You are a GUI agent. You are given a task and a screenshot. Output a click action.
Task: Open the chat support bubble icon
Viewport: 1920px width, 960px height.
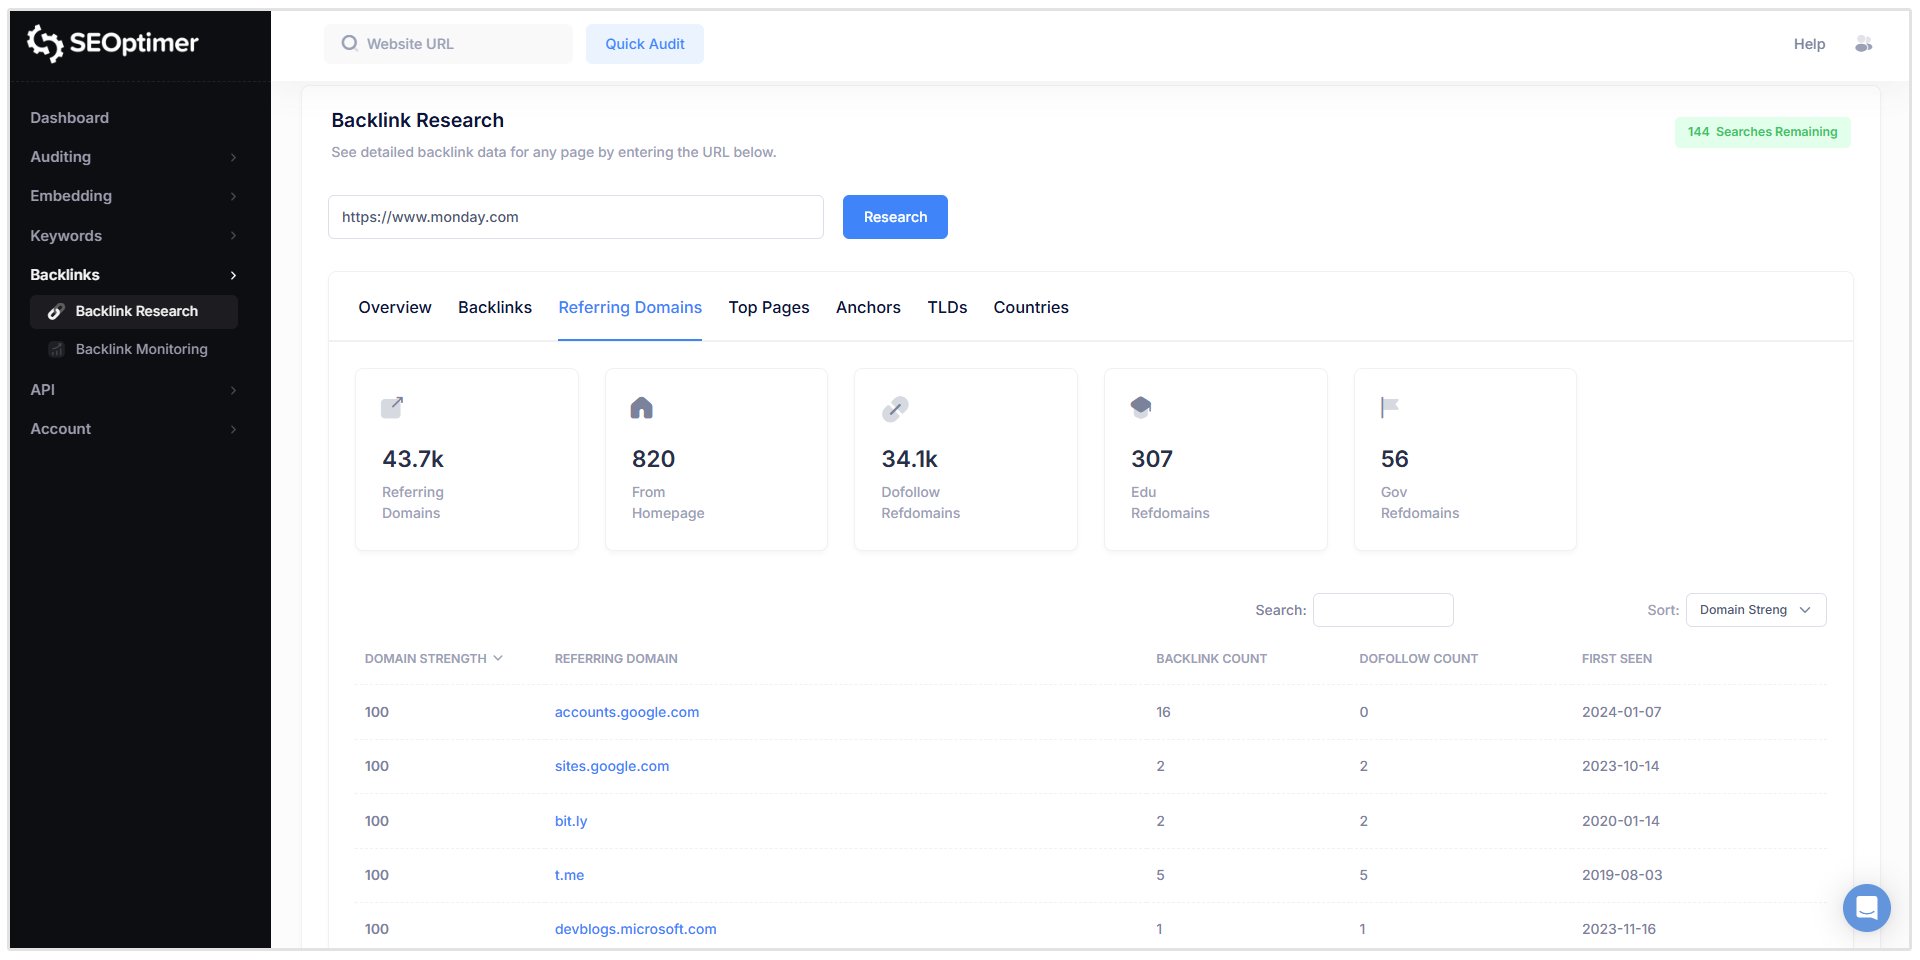click(x=1866, y=908)
